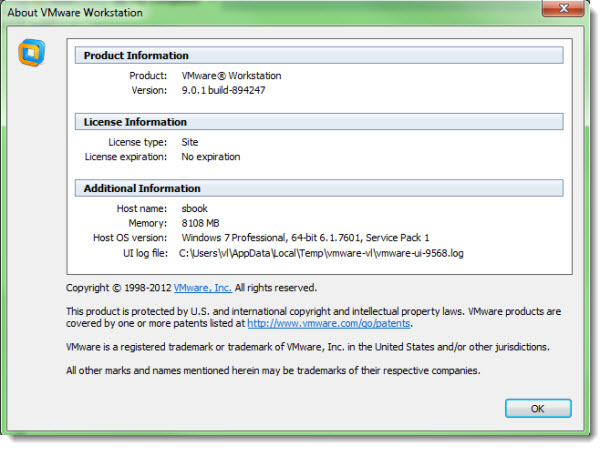Viewport: 605px width, 450px height.
Task: Click the License type label
Action: [x=138, y=142]
